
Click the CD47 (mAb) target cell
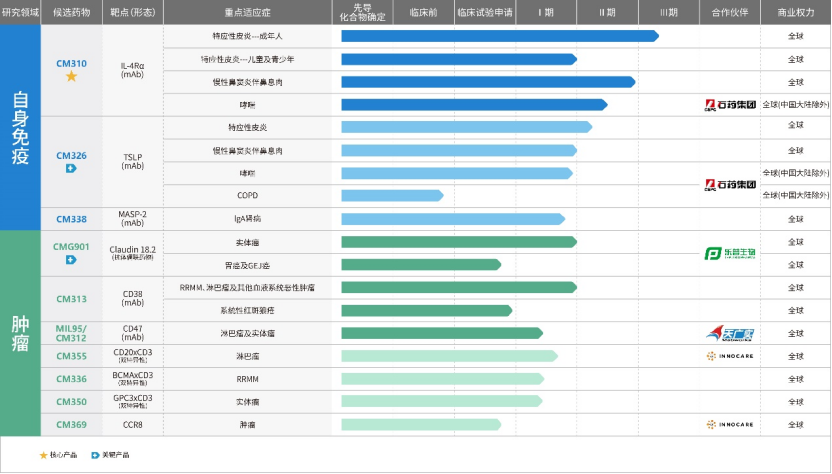tap(133, 333)
